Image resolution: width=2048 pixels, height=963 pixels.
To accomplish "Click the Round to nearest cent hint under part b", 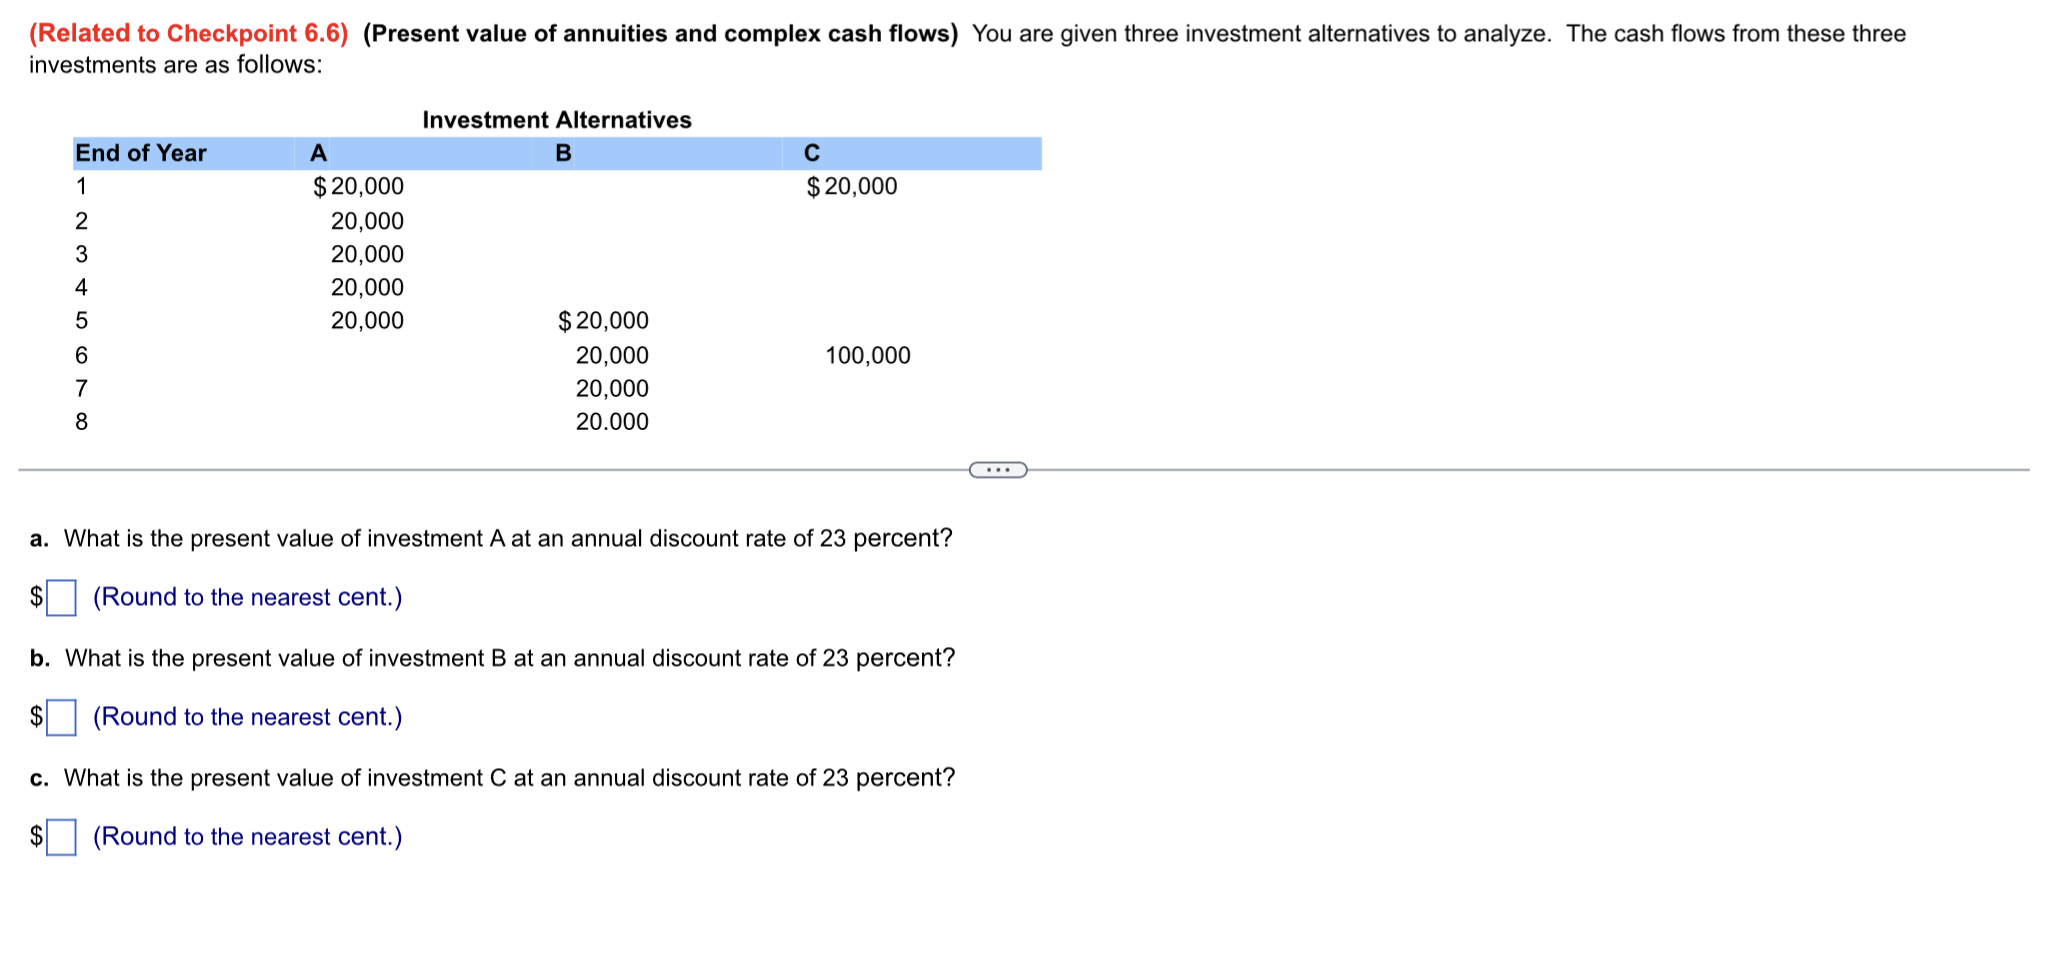I will click(246, 717).
